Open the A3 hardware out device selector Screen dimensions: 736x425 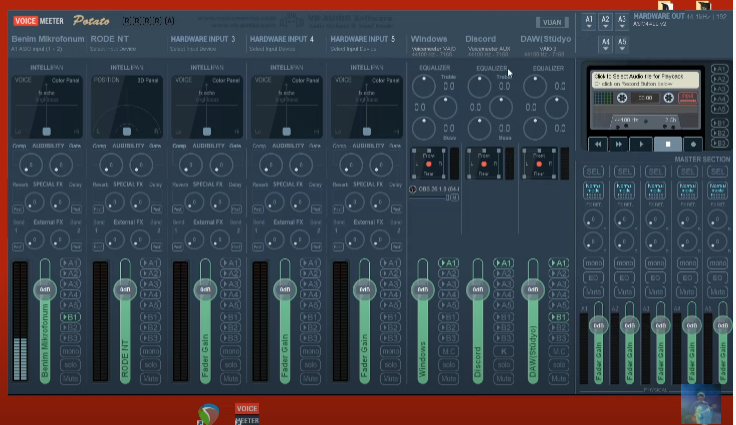point(622,22)
